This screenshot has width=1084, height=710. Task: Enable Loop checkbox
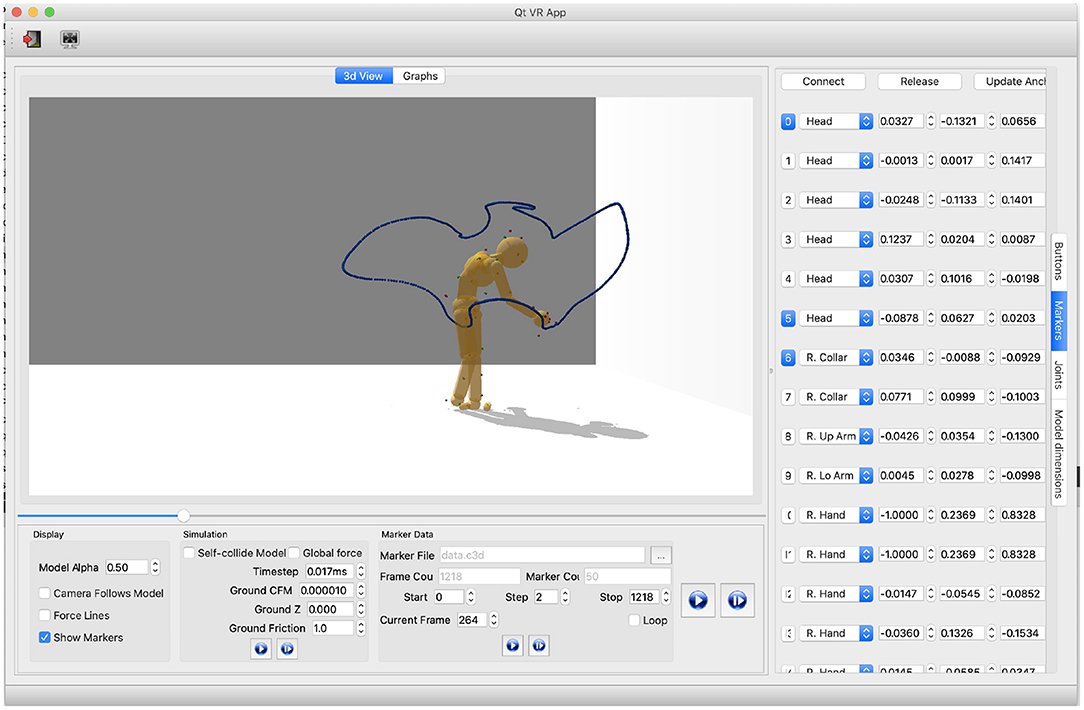[634, 620]
